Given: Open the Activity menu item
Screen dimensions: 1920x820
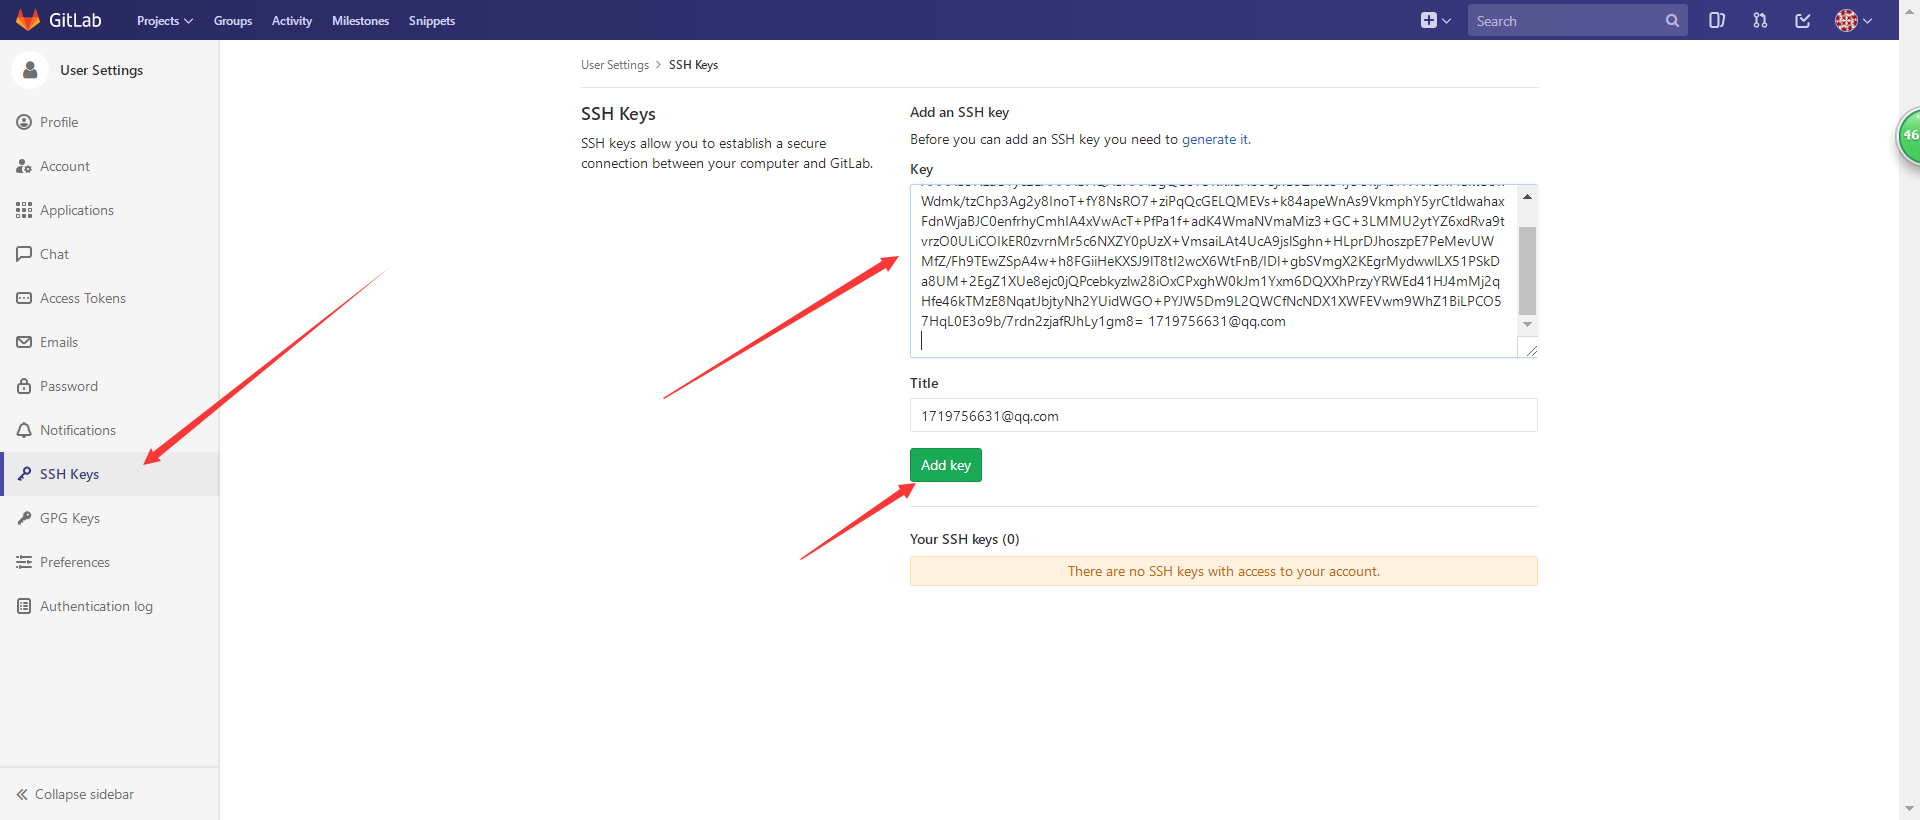Looking at the screenshot, I should click(x=292, y=21).
